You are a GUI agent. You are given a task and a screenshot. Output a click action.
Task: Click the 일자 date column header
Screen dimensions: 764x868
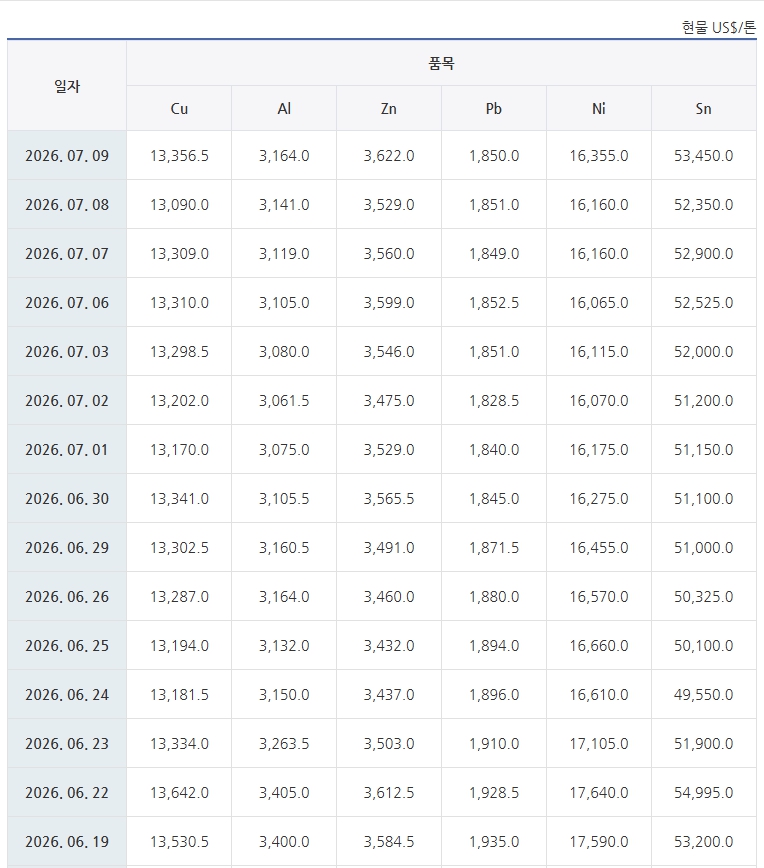click(67, 86)
